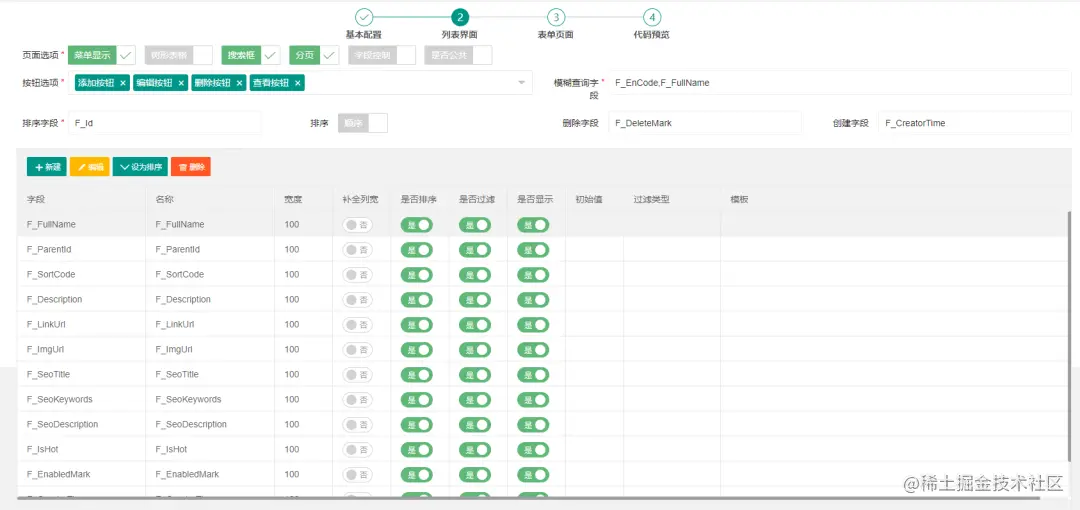Toggle 是否显示 for F_SeoTitle row
This screenshot has width=1080, height=510.
pos(533,374)
